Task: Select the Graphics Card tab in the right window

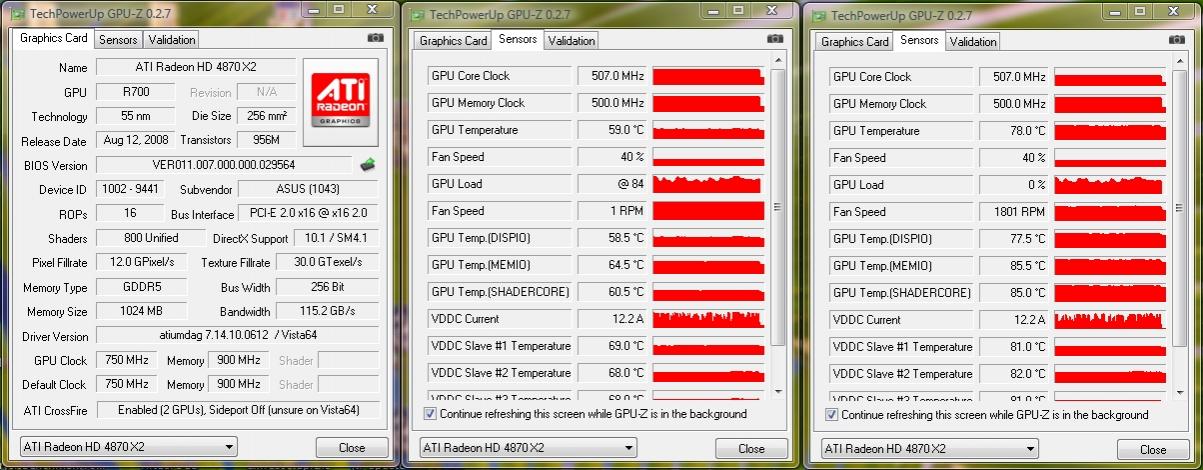Action: pyautogui.click(x=855, y=42)
